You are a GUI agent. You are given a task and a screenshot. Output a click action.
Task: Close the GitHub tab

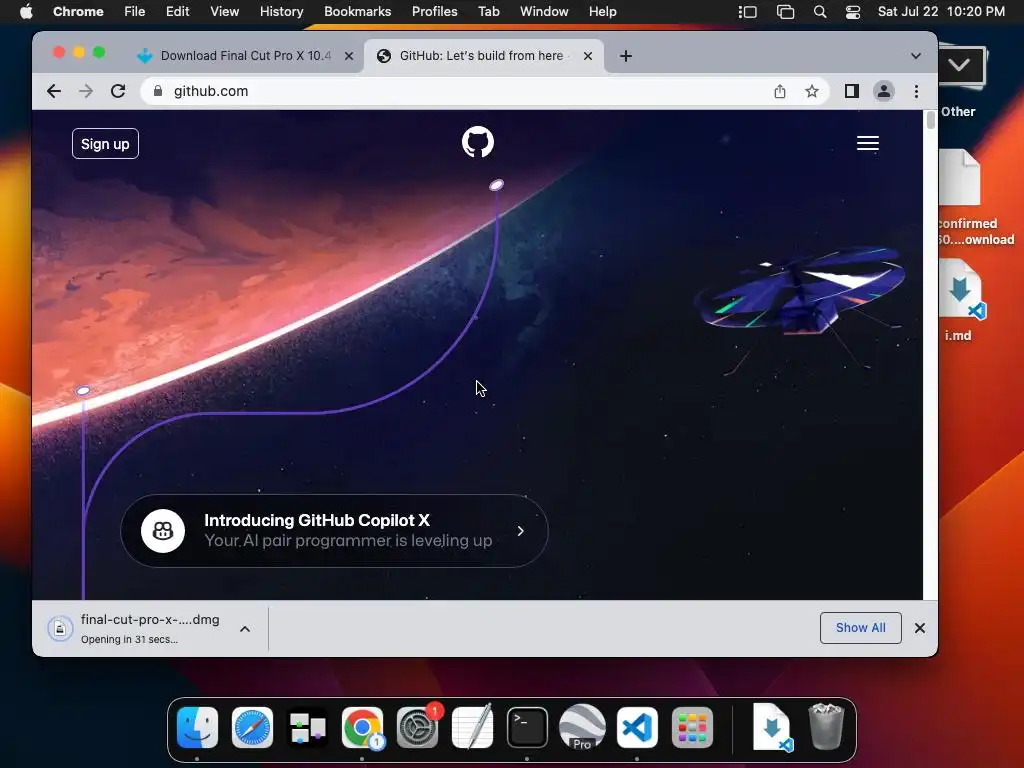pyautogui.click(x=588, y=56)
